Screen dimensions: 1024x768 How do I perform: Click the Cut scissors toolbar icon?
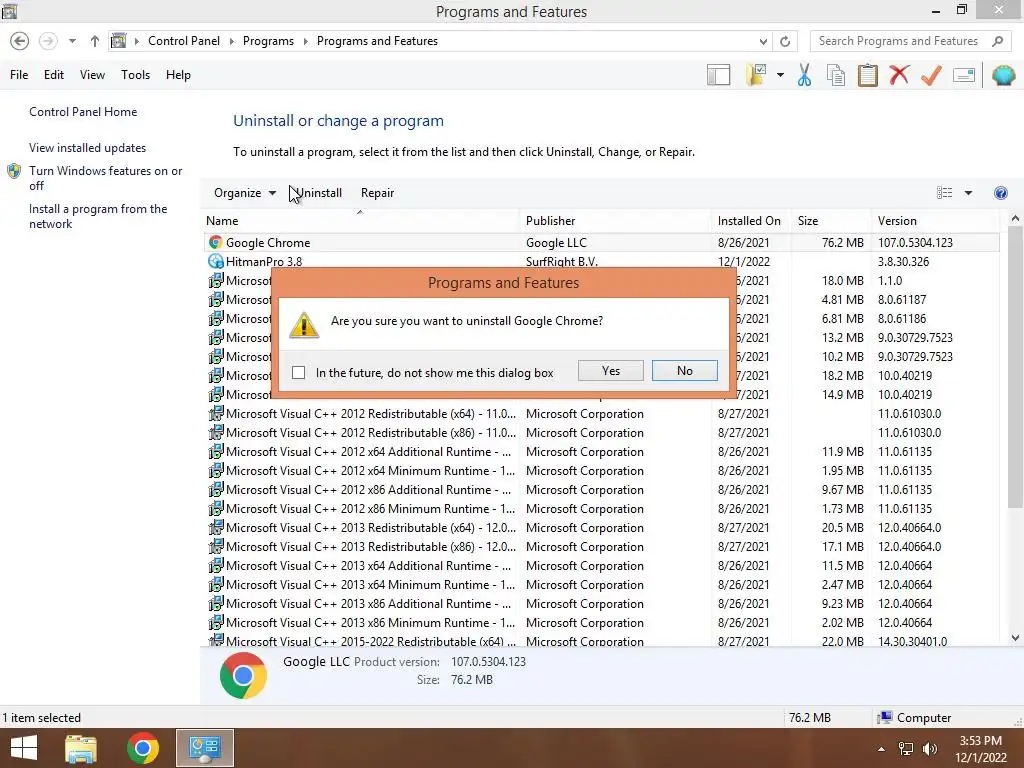click(805, 75)
